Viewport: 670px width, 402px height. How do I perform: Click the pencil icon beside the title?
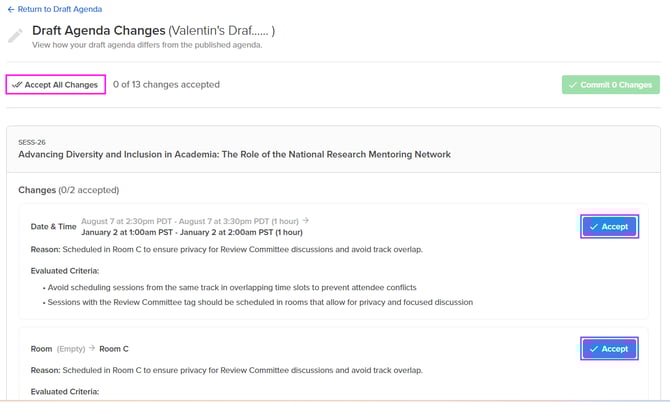pyautogui.click(x=15, y=36)
